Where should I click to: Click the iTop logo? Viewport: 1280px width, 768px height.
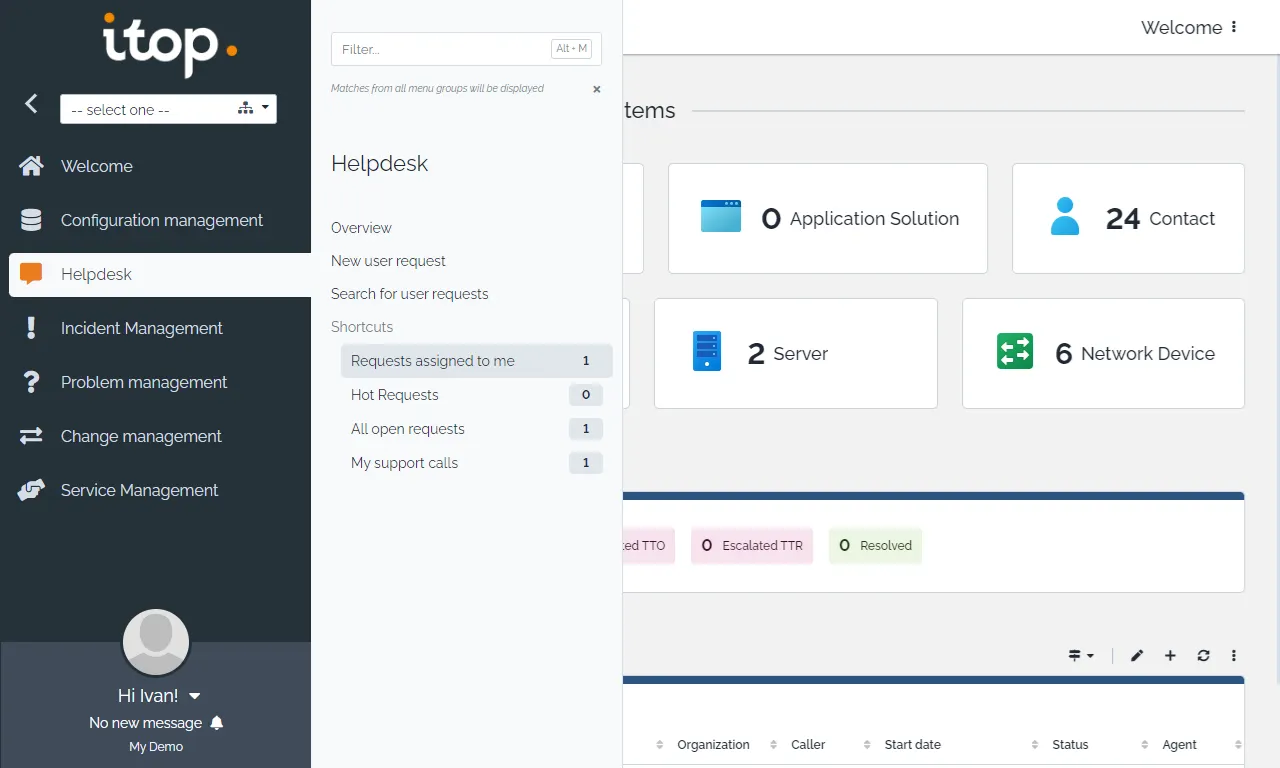170,44
